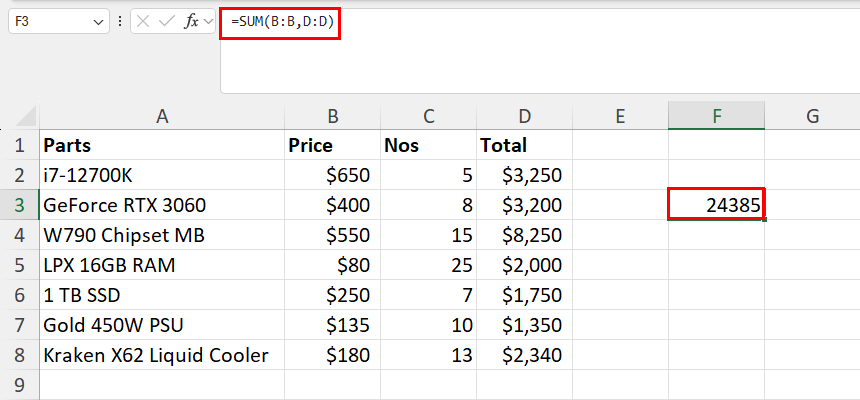Select row 2 header
This screenshot has height=400, width=860.
pyautogui.click(x=20, y=175)
